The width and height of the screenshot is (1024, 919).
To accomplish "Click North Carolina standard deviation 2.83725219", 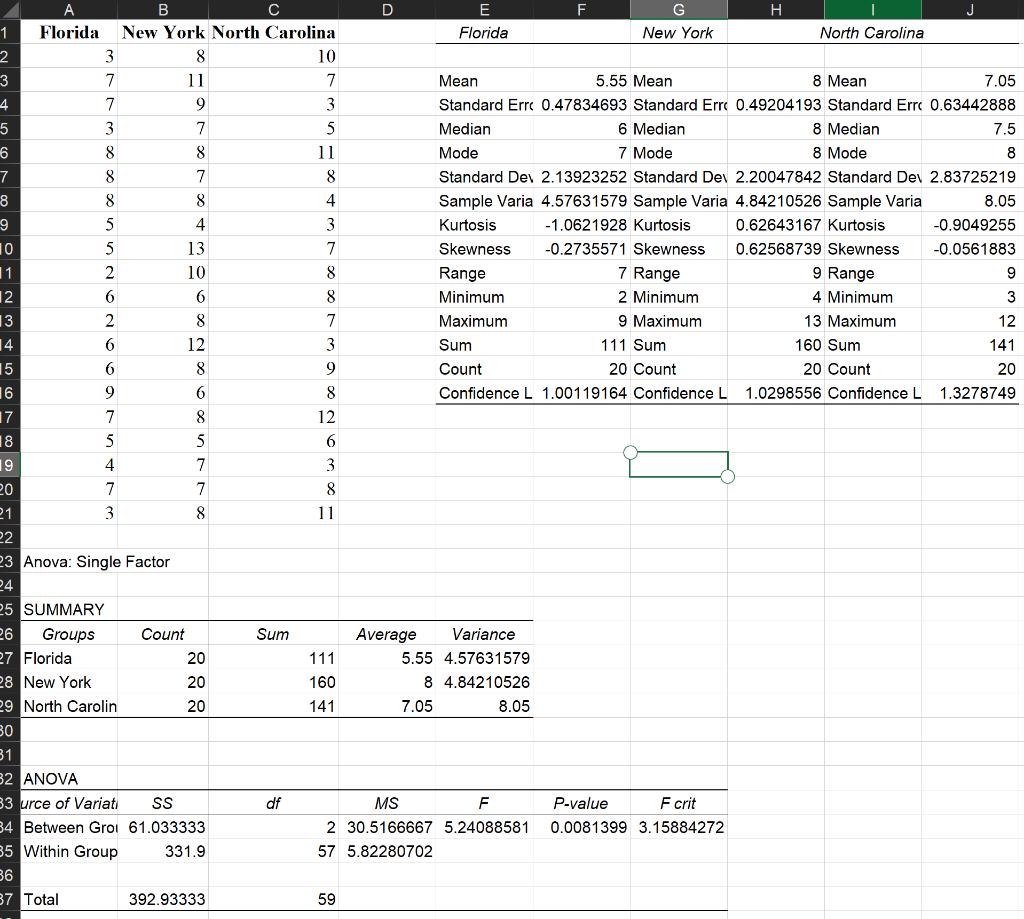I will pos(973,177).
